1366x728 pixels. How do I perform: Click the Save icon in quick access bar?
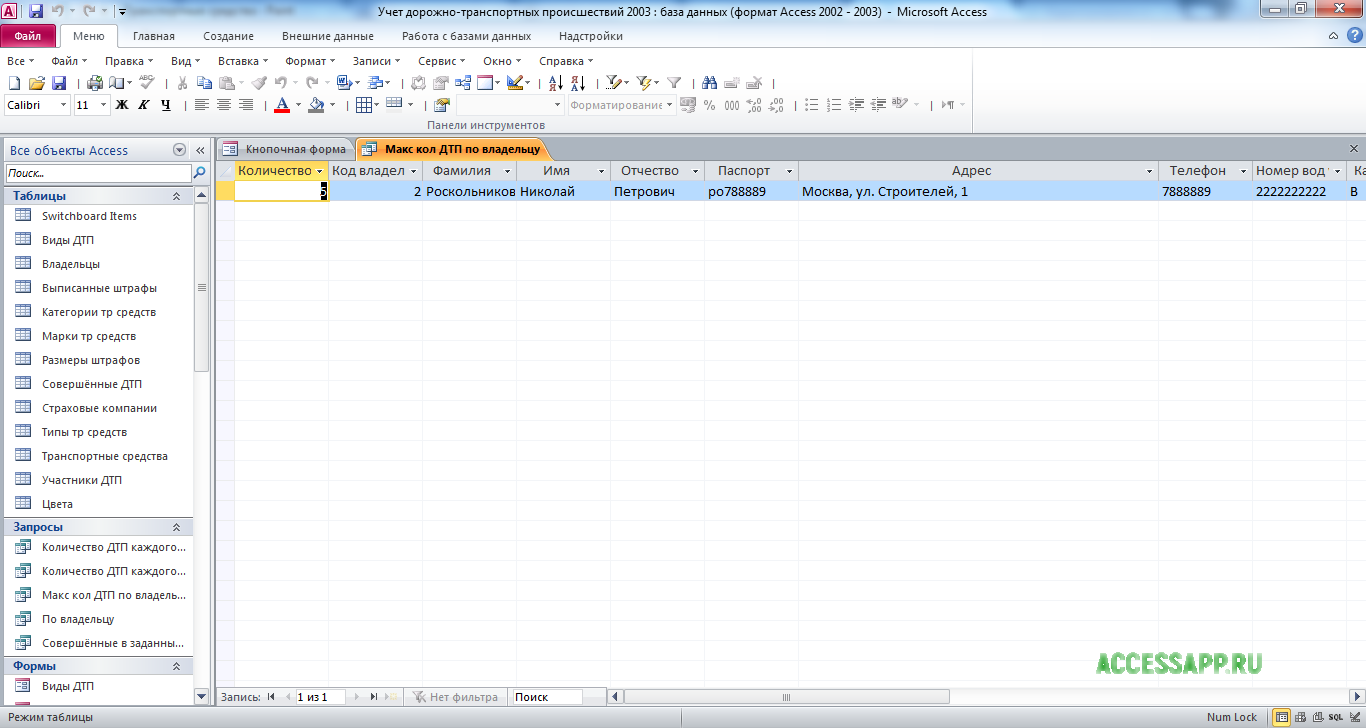[36, 12]
